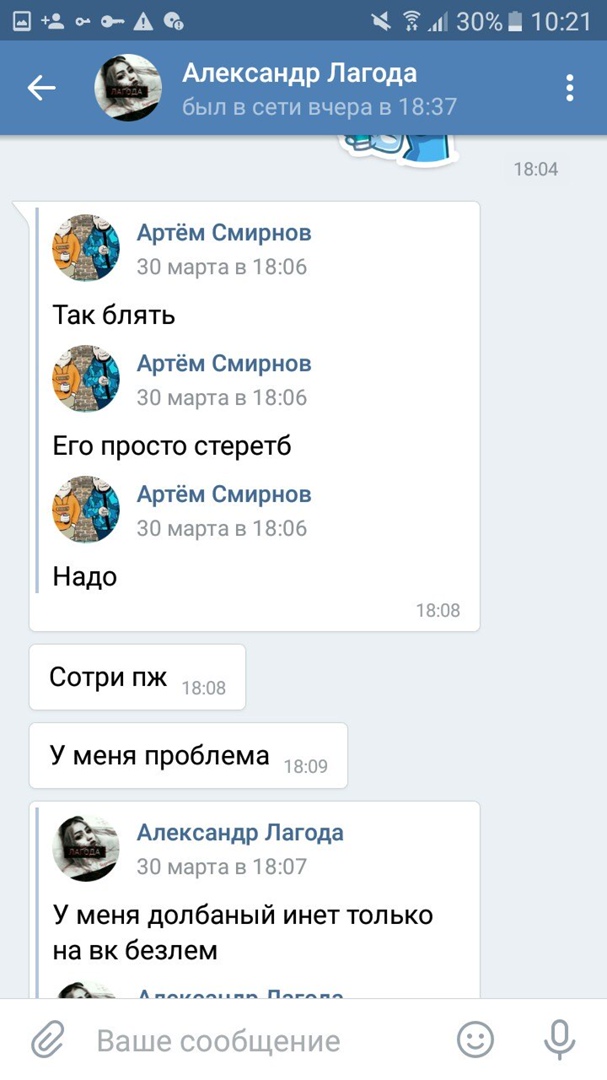Tap the back arrow in the header
Screen dimensions: 607x1080
tap(41, 88)
